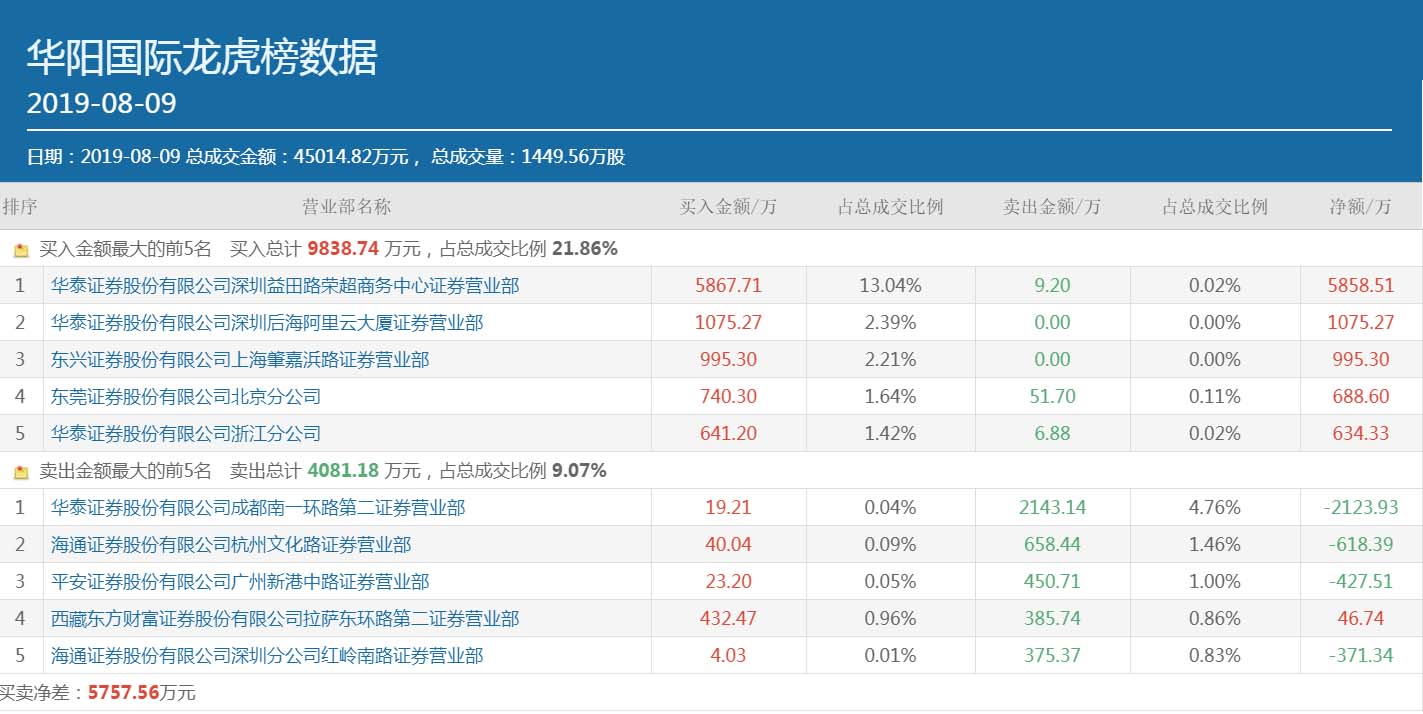
Task: Select the net difference 5757.56
Action: pos(124,693)
